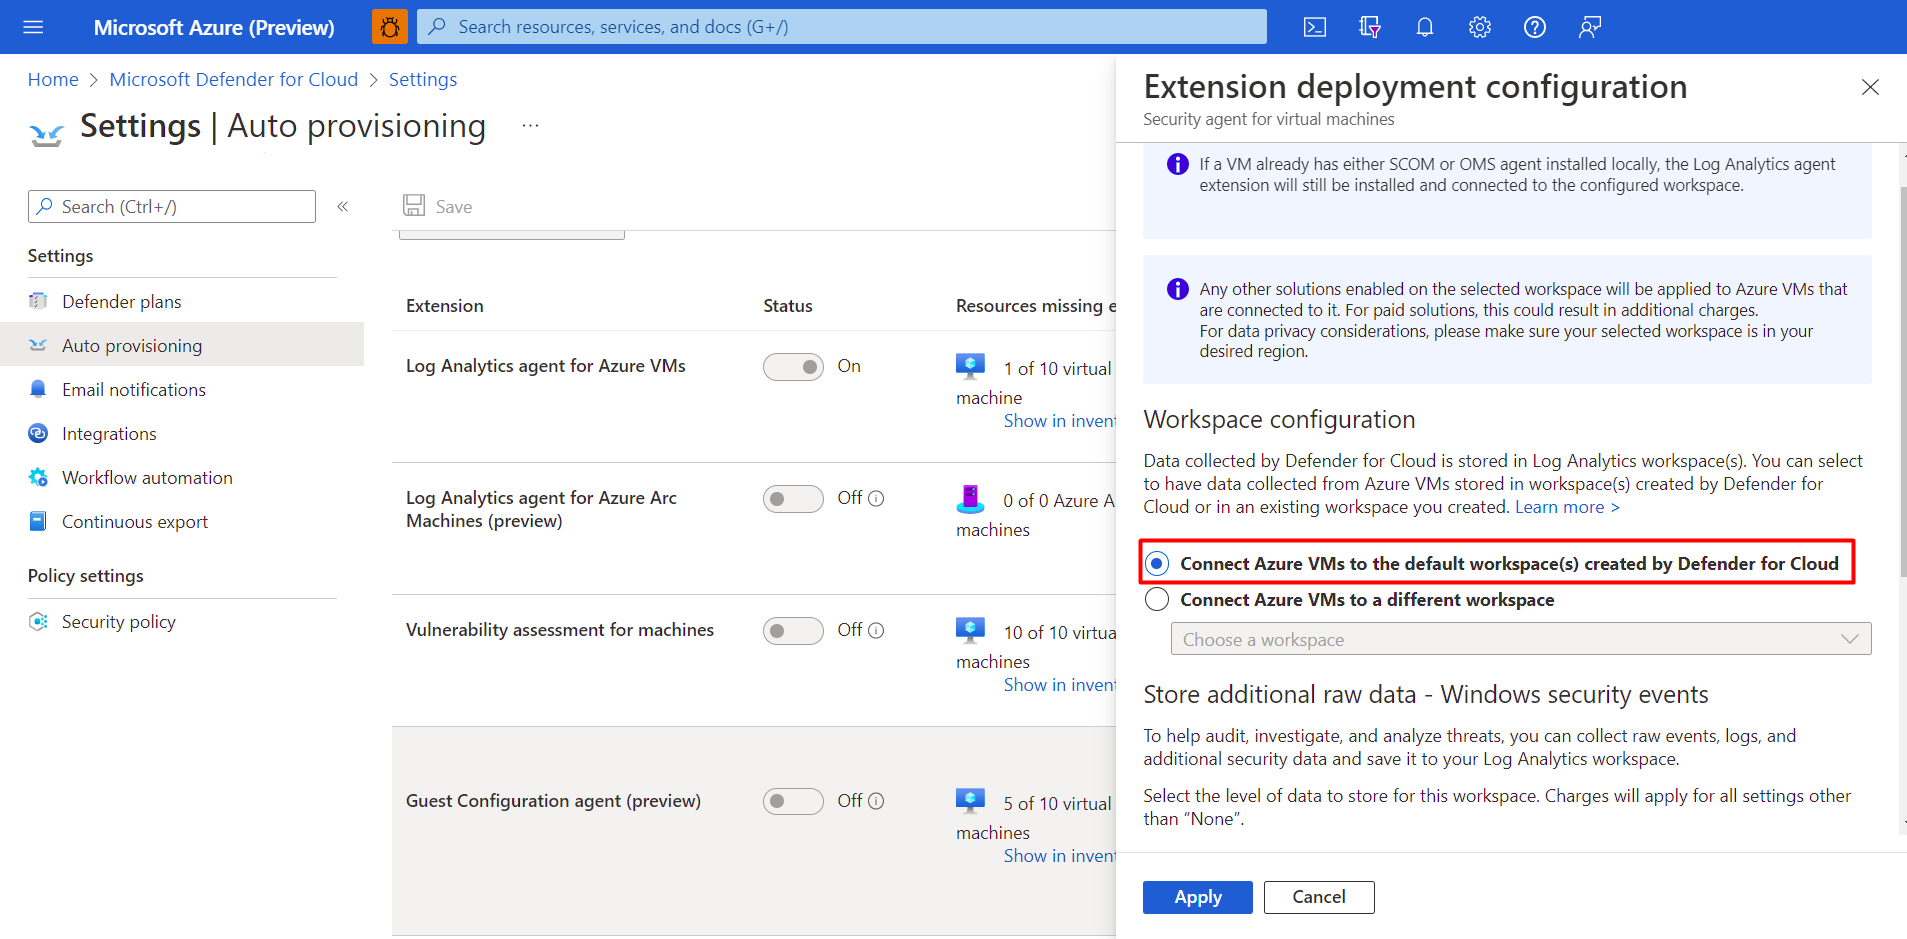Click the orange bug report icon
Screen dimensions: 1907x939
click(390, 27)
